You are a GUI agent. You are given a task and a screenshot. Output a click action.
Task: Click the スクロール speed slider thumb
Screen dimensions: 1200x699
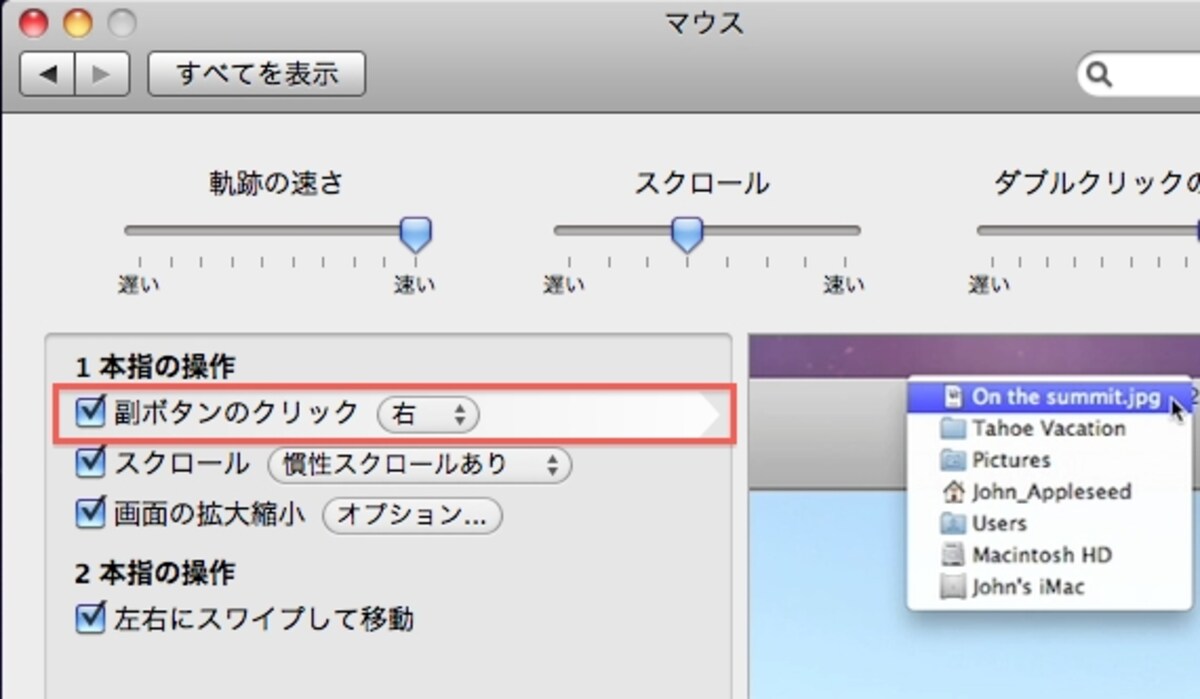click(x=687, y=234)
